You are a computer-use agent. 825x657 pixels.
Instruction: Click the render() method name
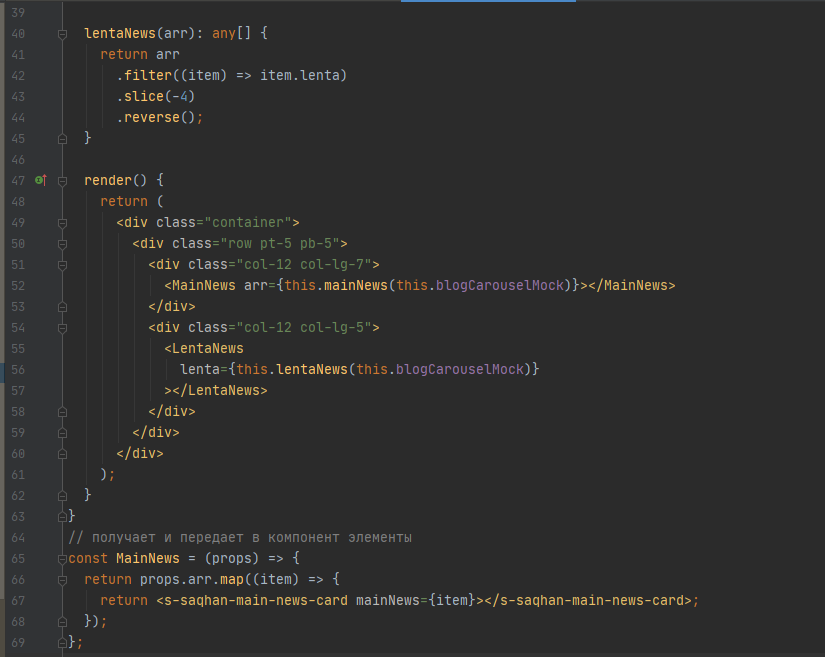pyautogui.click(x=116, y=180)
